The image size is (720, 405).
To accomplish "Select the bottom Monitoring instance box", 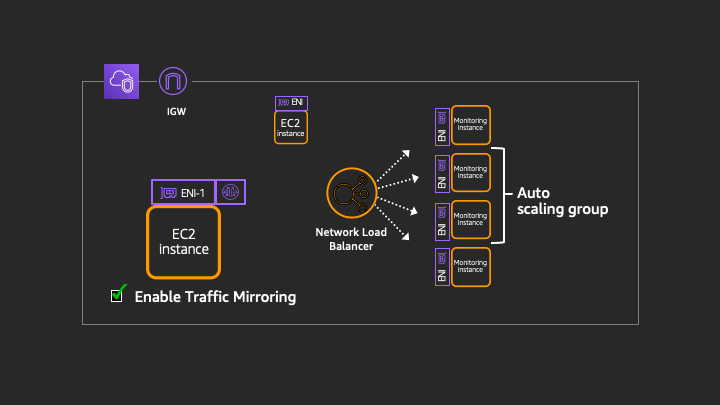I will pos(471,267).
